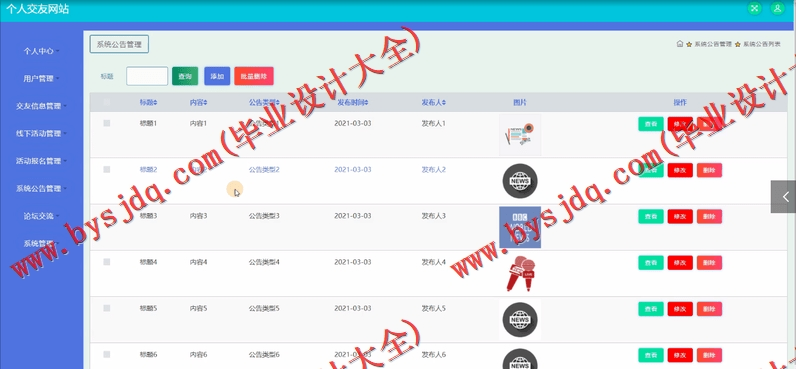Edit the 标题4 row with 修改

(x=680, y=262)
